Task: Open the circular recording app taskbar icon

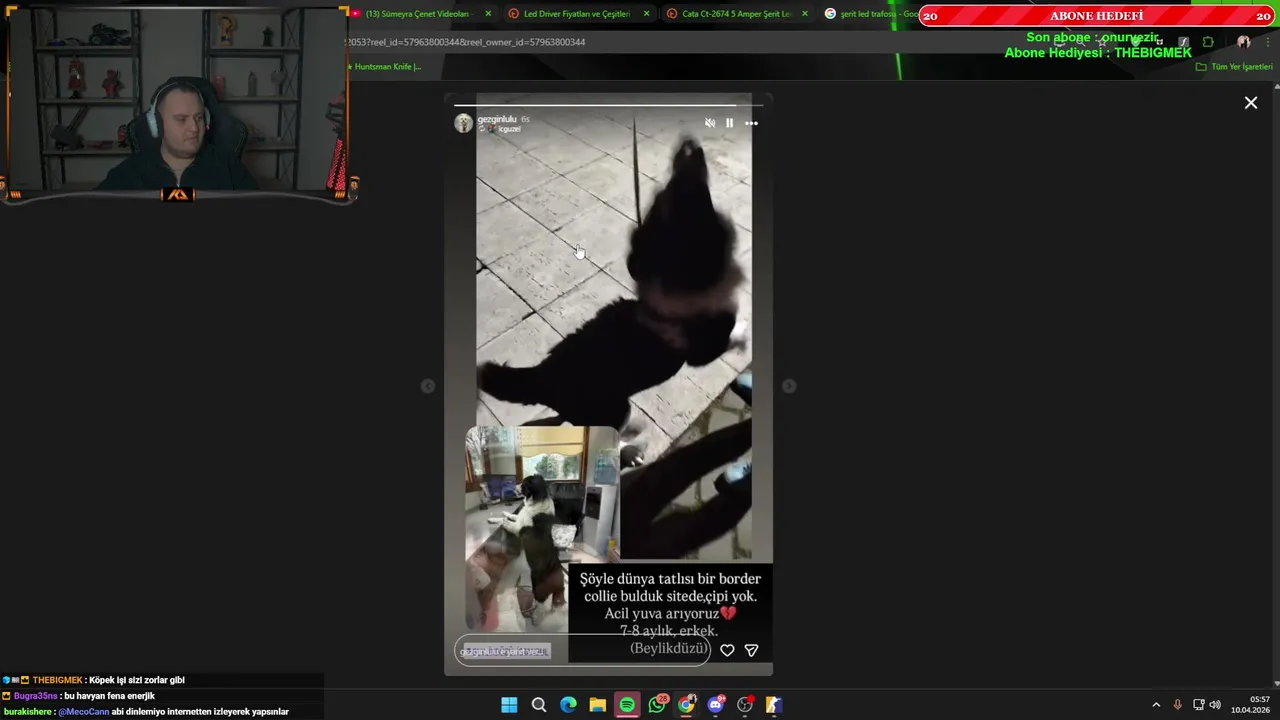Action: coord(745,705)
